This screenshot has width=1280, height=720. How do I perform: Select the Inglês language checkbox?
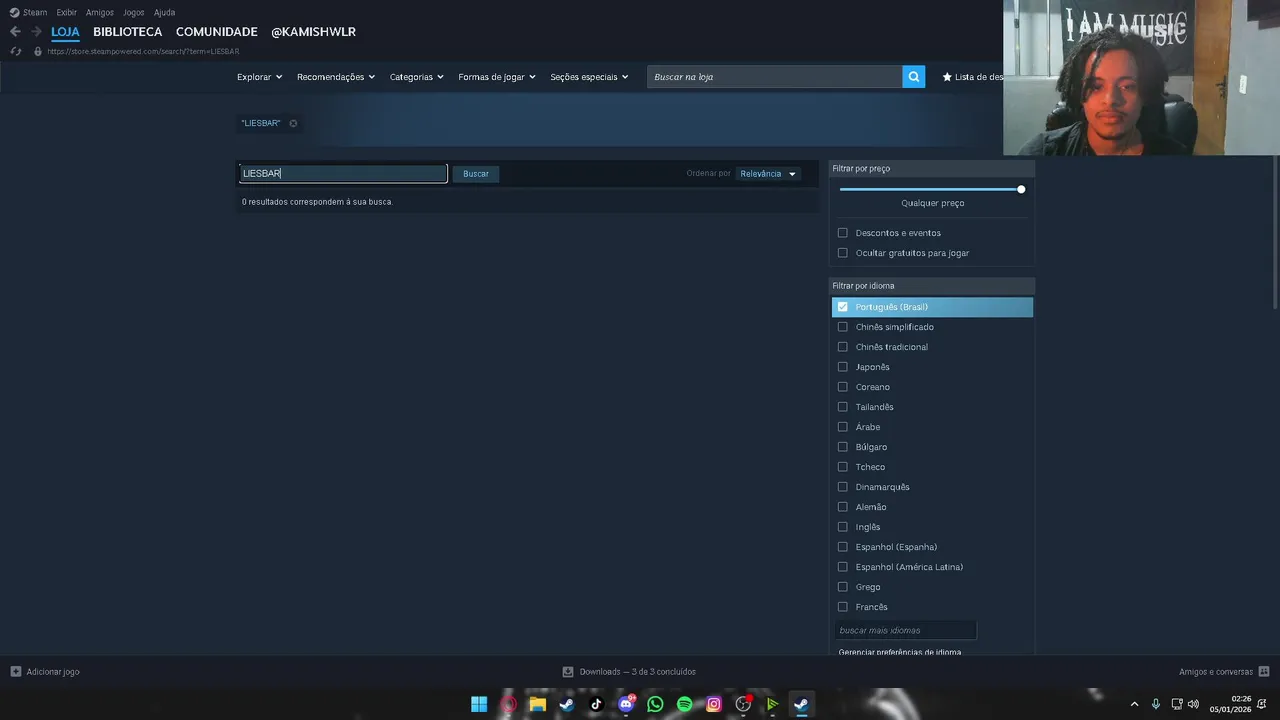pyautogui.click(x=842, y=527)
